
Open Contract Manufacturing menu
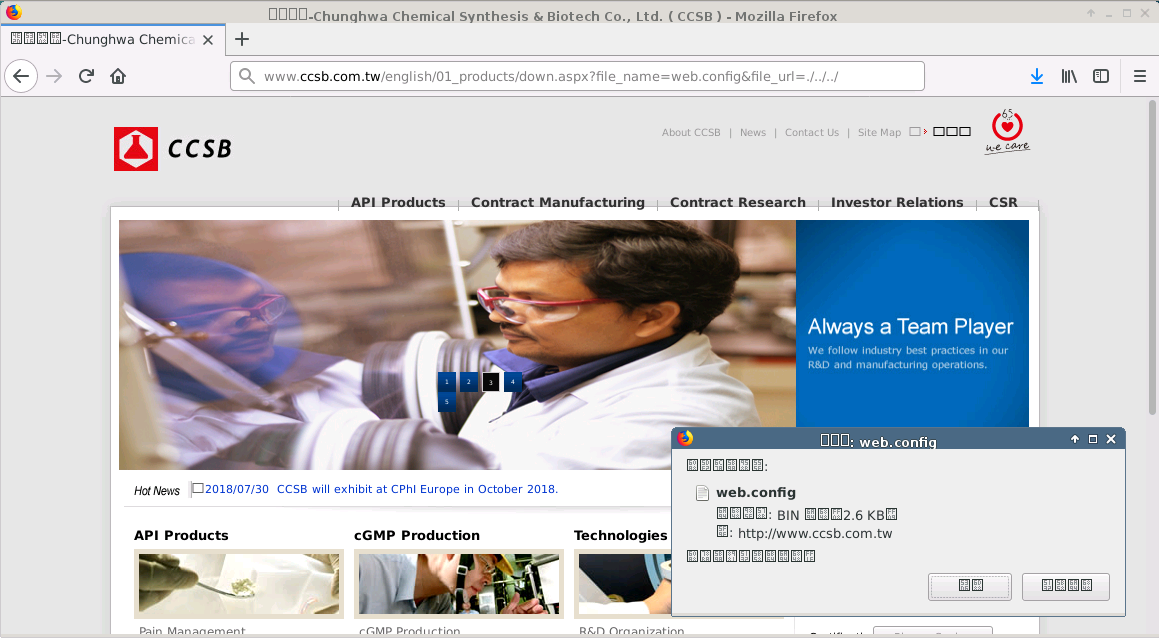tap(557, 203)
